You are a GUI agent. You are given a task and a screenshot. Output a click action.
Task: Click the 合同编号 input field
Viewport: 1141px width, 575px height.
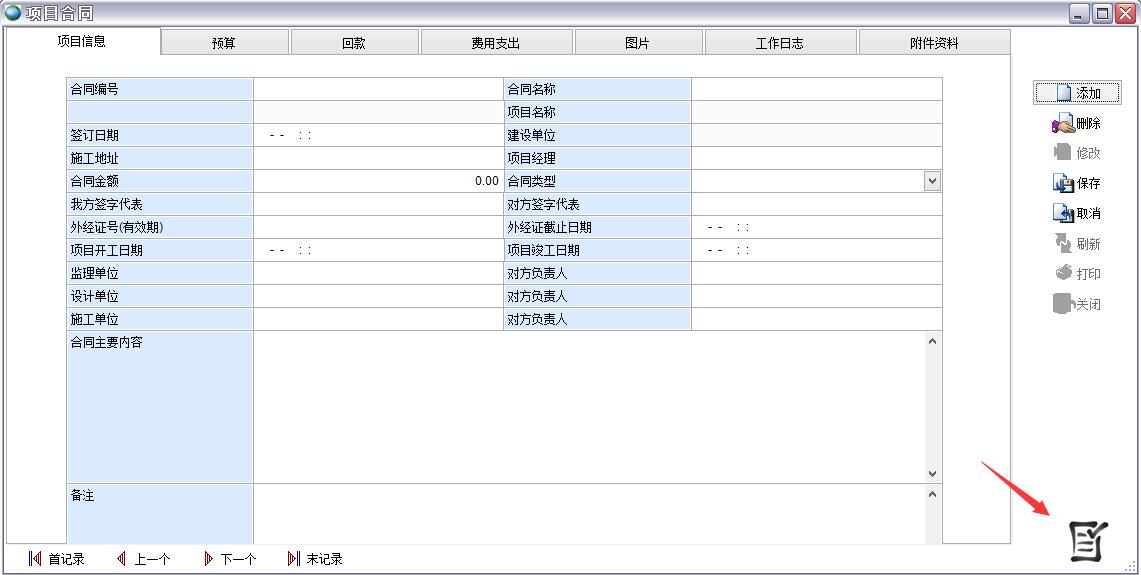pyautogui.click(x=378, y=90)
